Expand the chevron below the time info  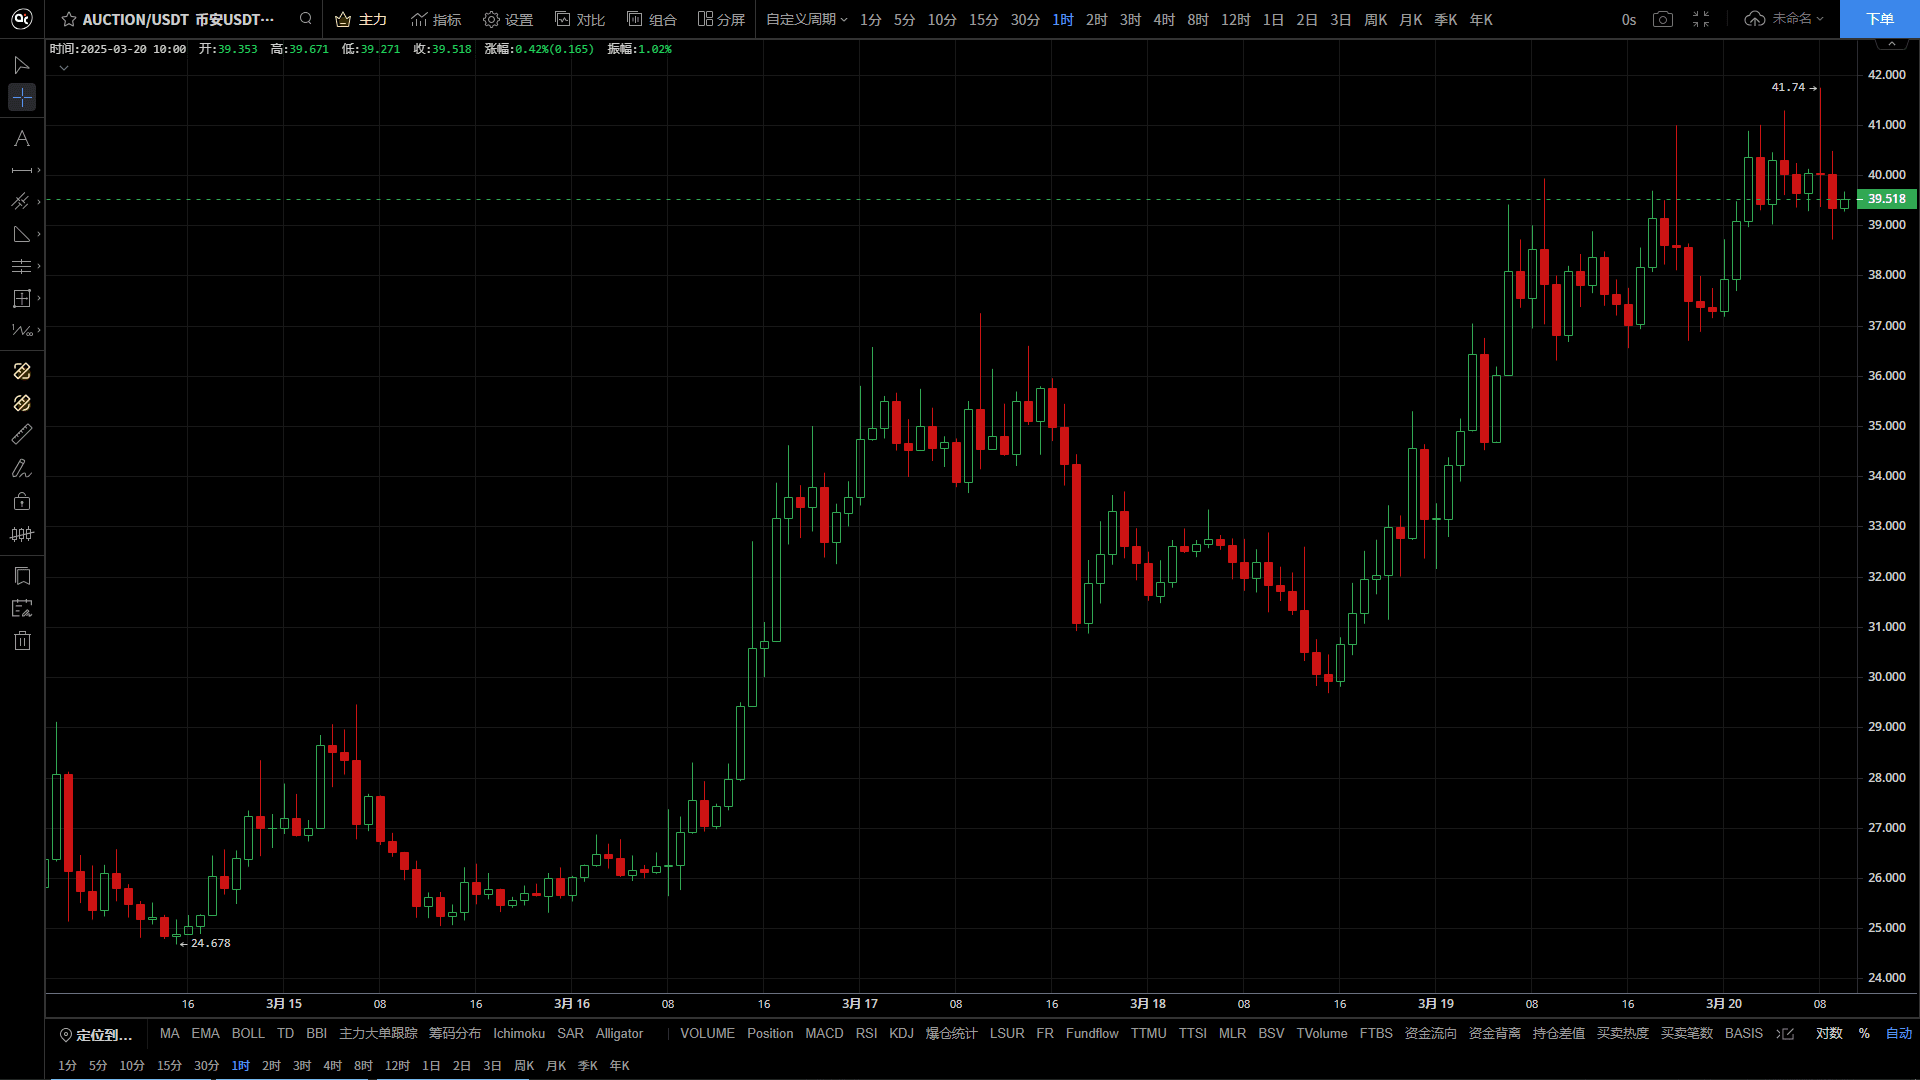pyautogui.click(x=63, y=68)
